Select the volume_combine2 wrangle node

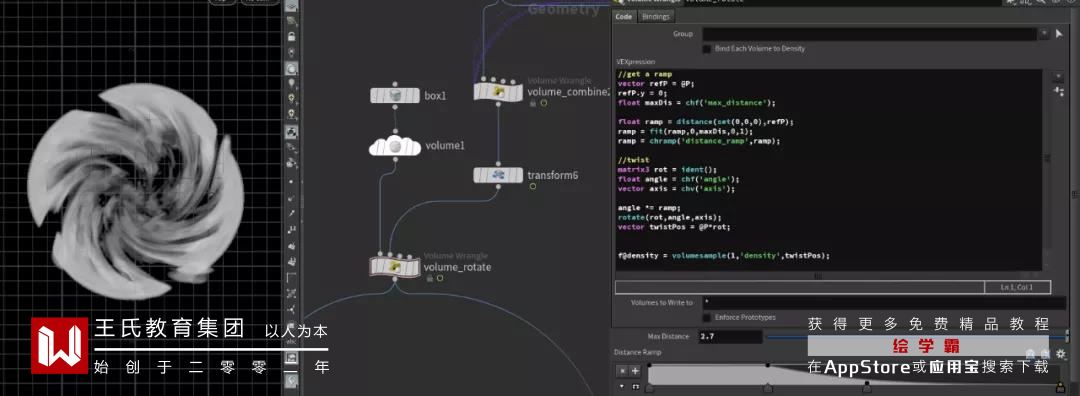pos(498,92)
